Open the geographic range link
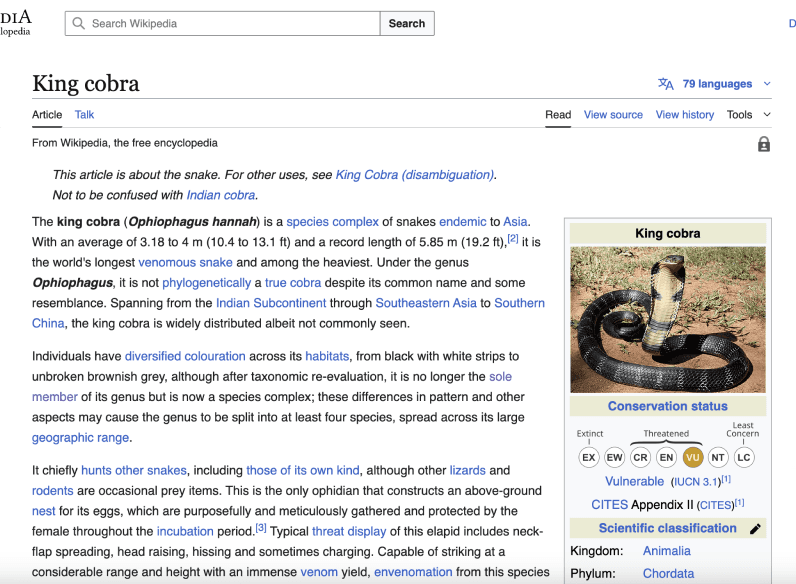This screenshot has height=584, width=796. (80, 438)
